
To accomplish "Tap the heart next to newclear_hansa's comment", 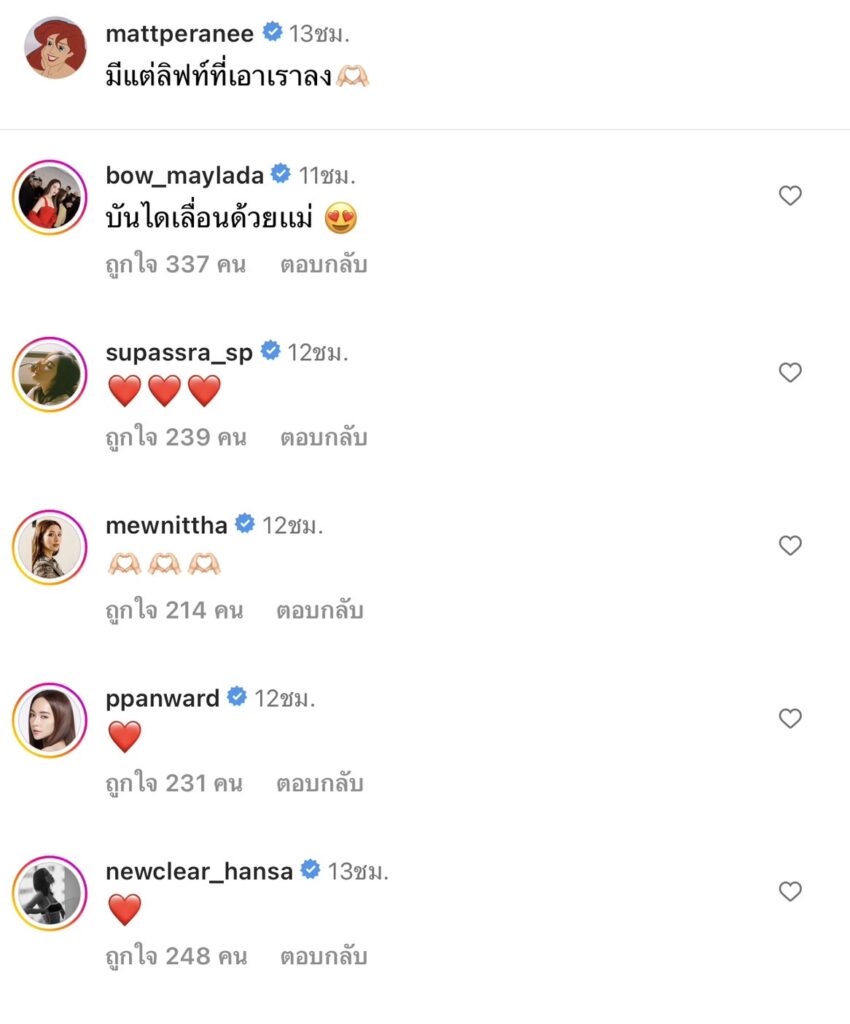I will click(x=790, y=891).
